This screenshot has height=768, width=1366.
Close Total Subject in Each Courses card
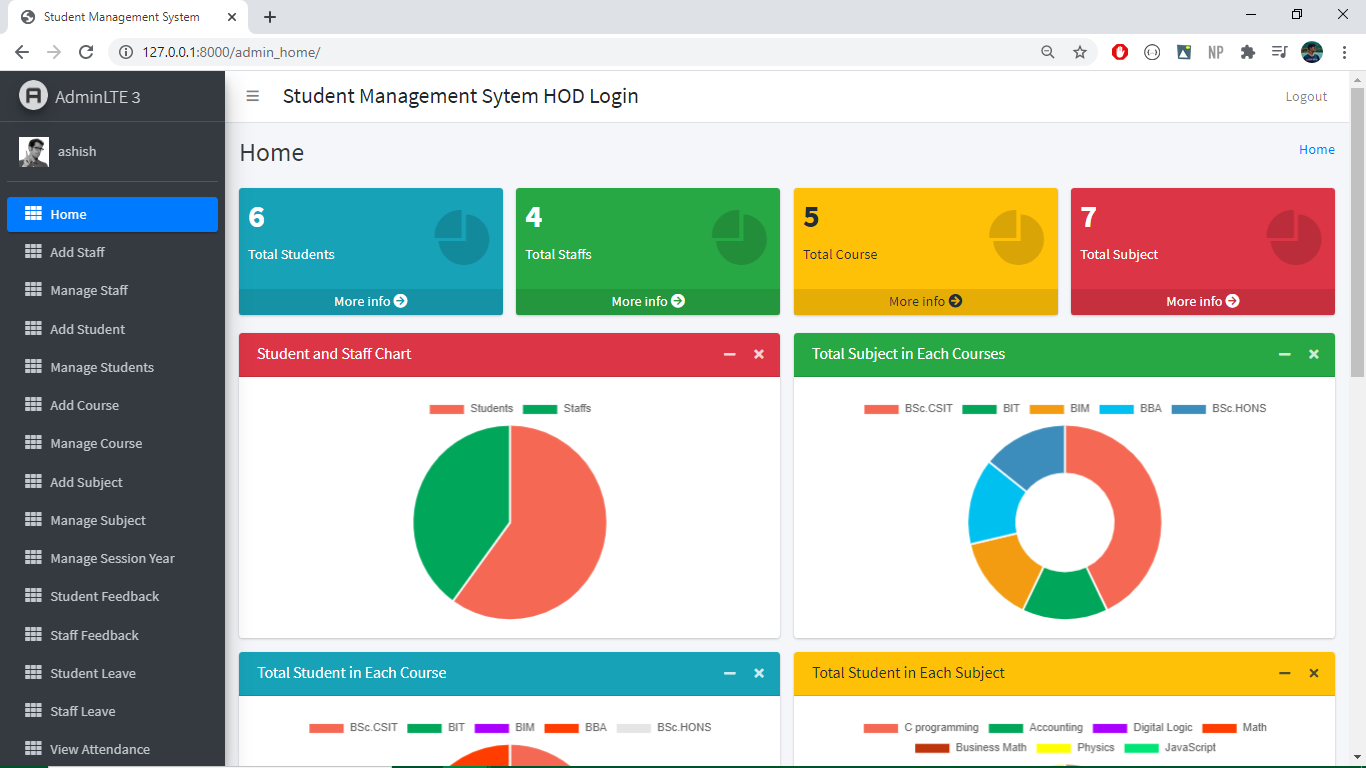pos(1314,354)
